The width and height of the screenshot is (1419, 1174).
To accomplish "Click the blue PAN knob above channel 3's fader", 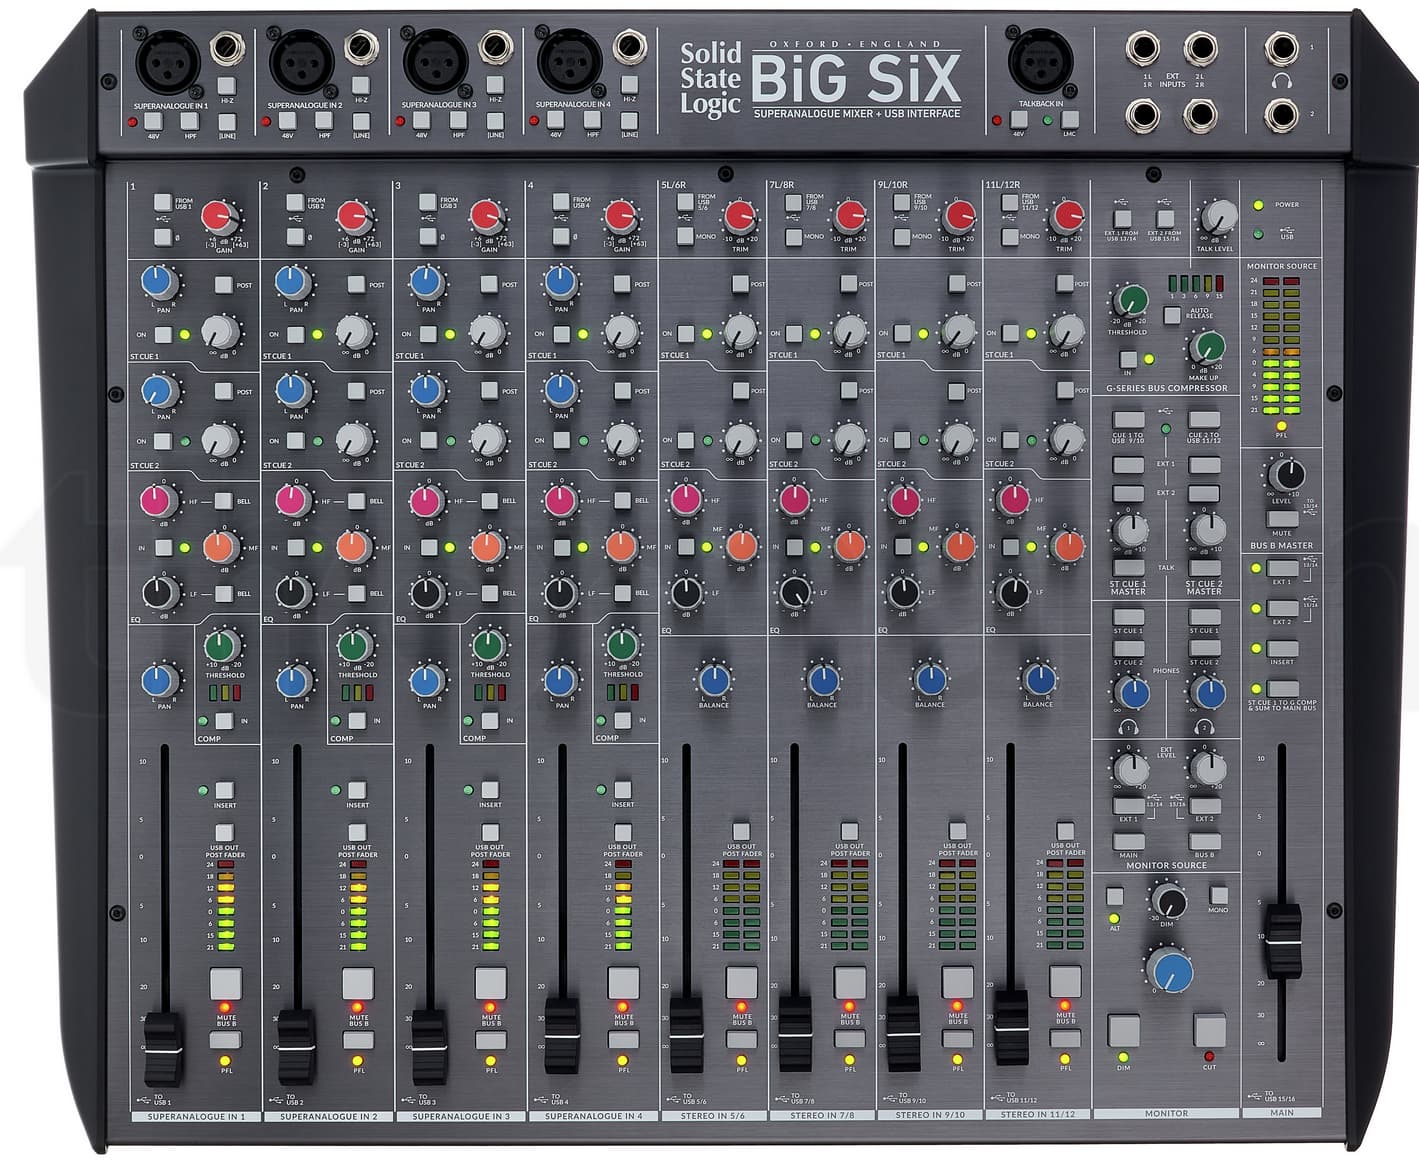I will (x=426, y=681).
